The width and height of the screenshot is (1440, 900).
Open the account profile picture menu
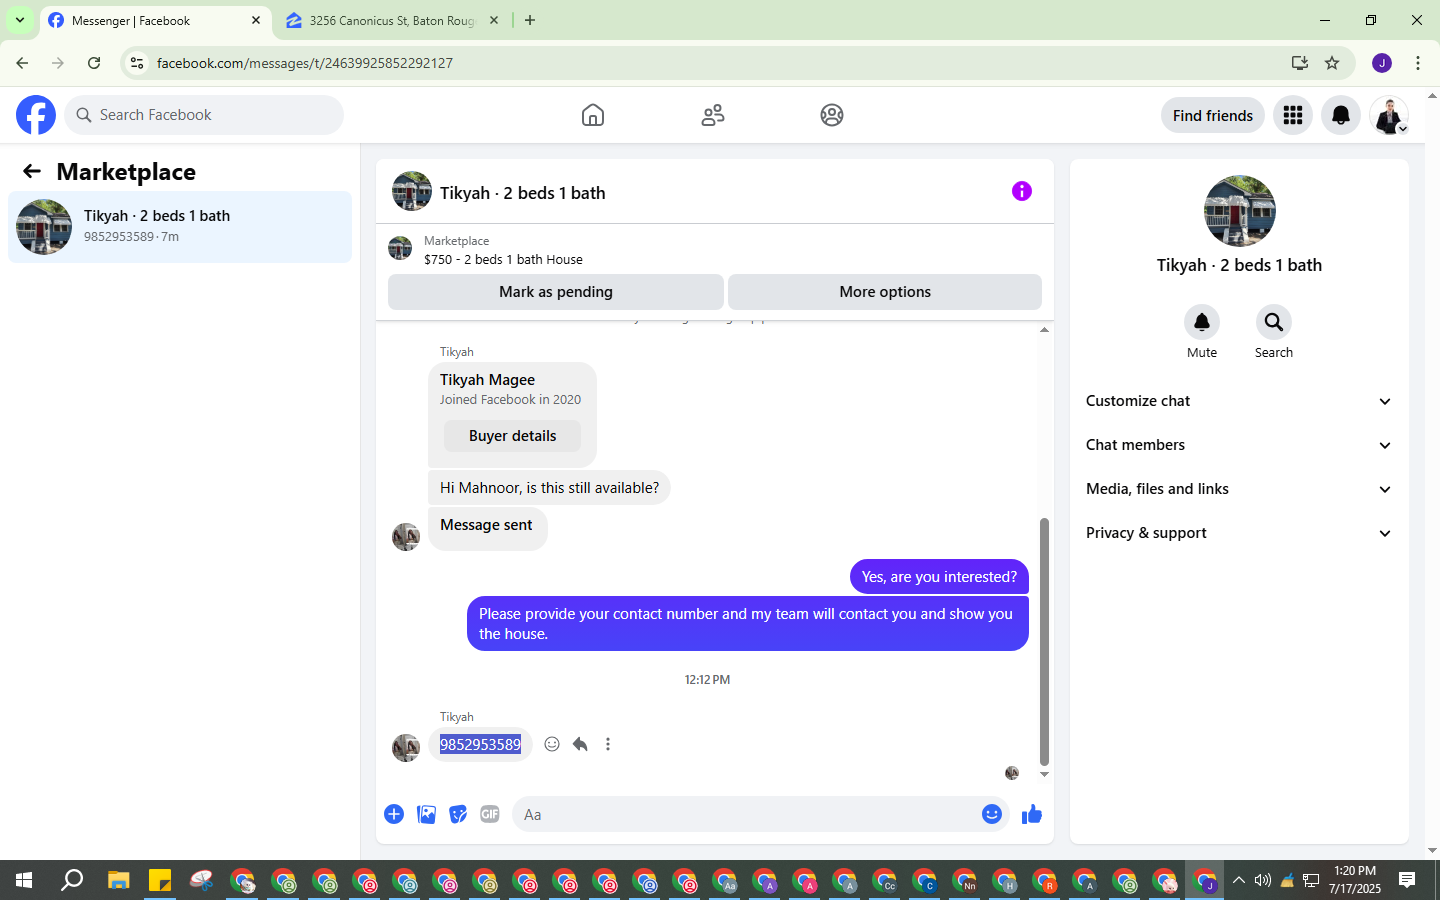pos(1389,115)
